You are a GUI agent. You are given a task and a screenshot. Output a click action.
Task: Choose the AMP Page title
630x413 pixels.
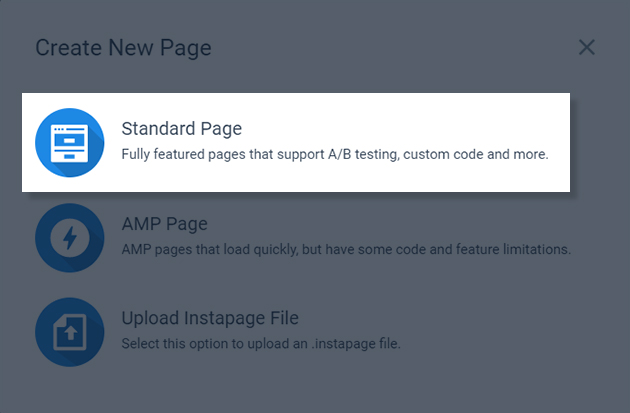tap(164, 224)
